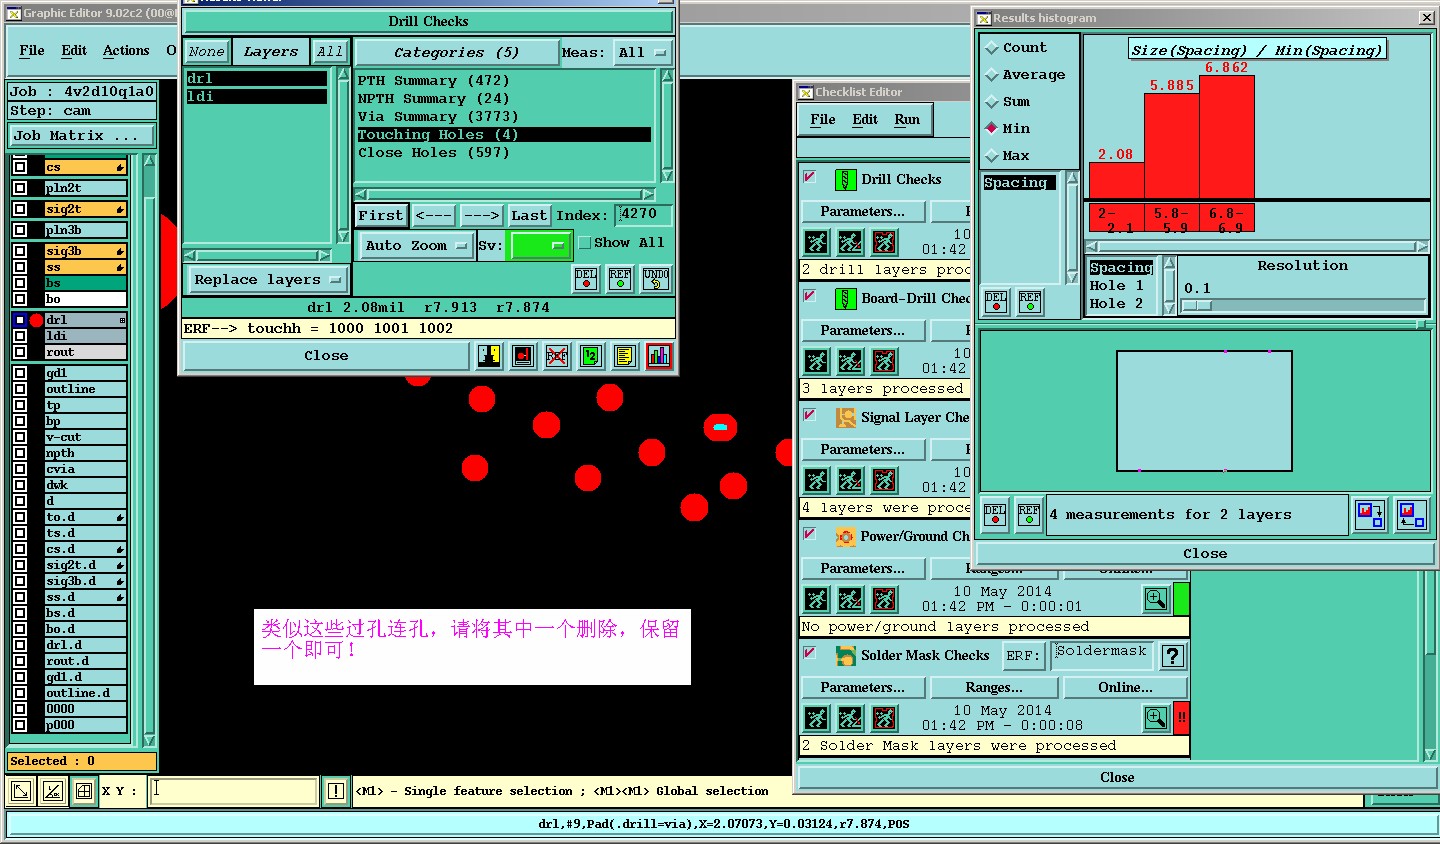Click the leftmost icon in bottom-left toolbar
1440x844 pixels.
click(x=20, y=791)
